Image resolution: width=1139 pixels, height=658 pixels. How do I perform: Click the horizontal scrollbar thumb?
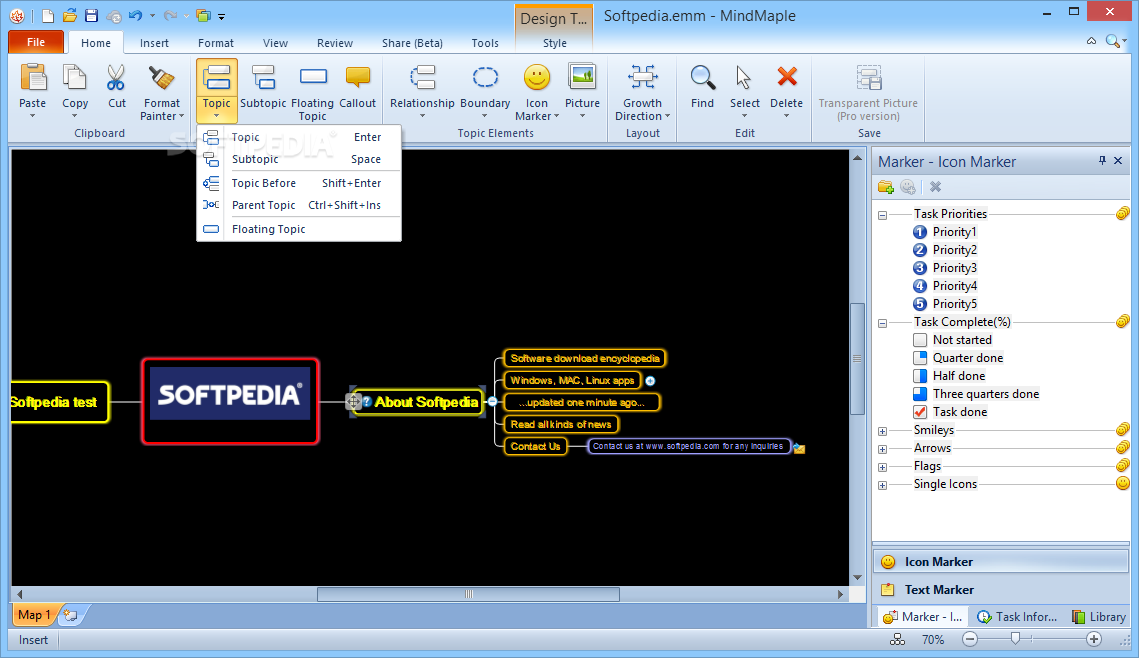pyautogui.click(x=469, y=594)
